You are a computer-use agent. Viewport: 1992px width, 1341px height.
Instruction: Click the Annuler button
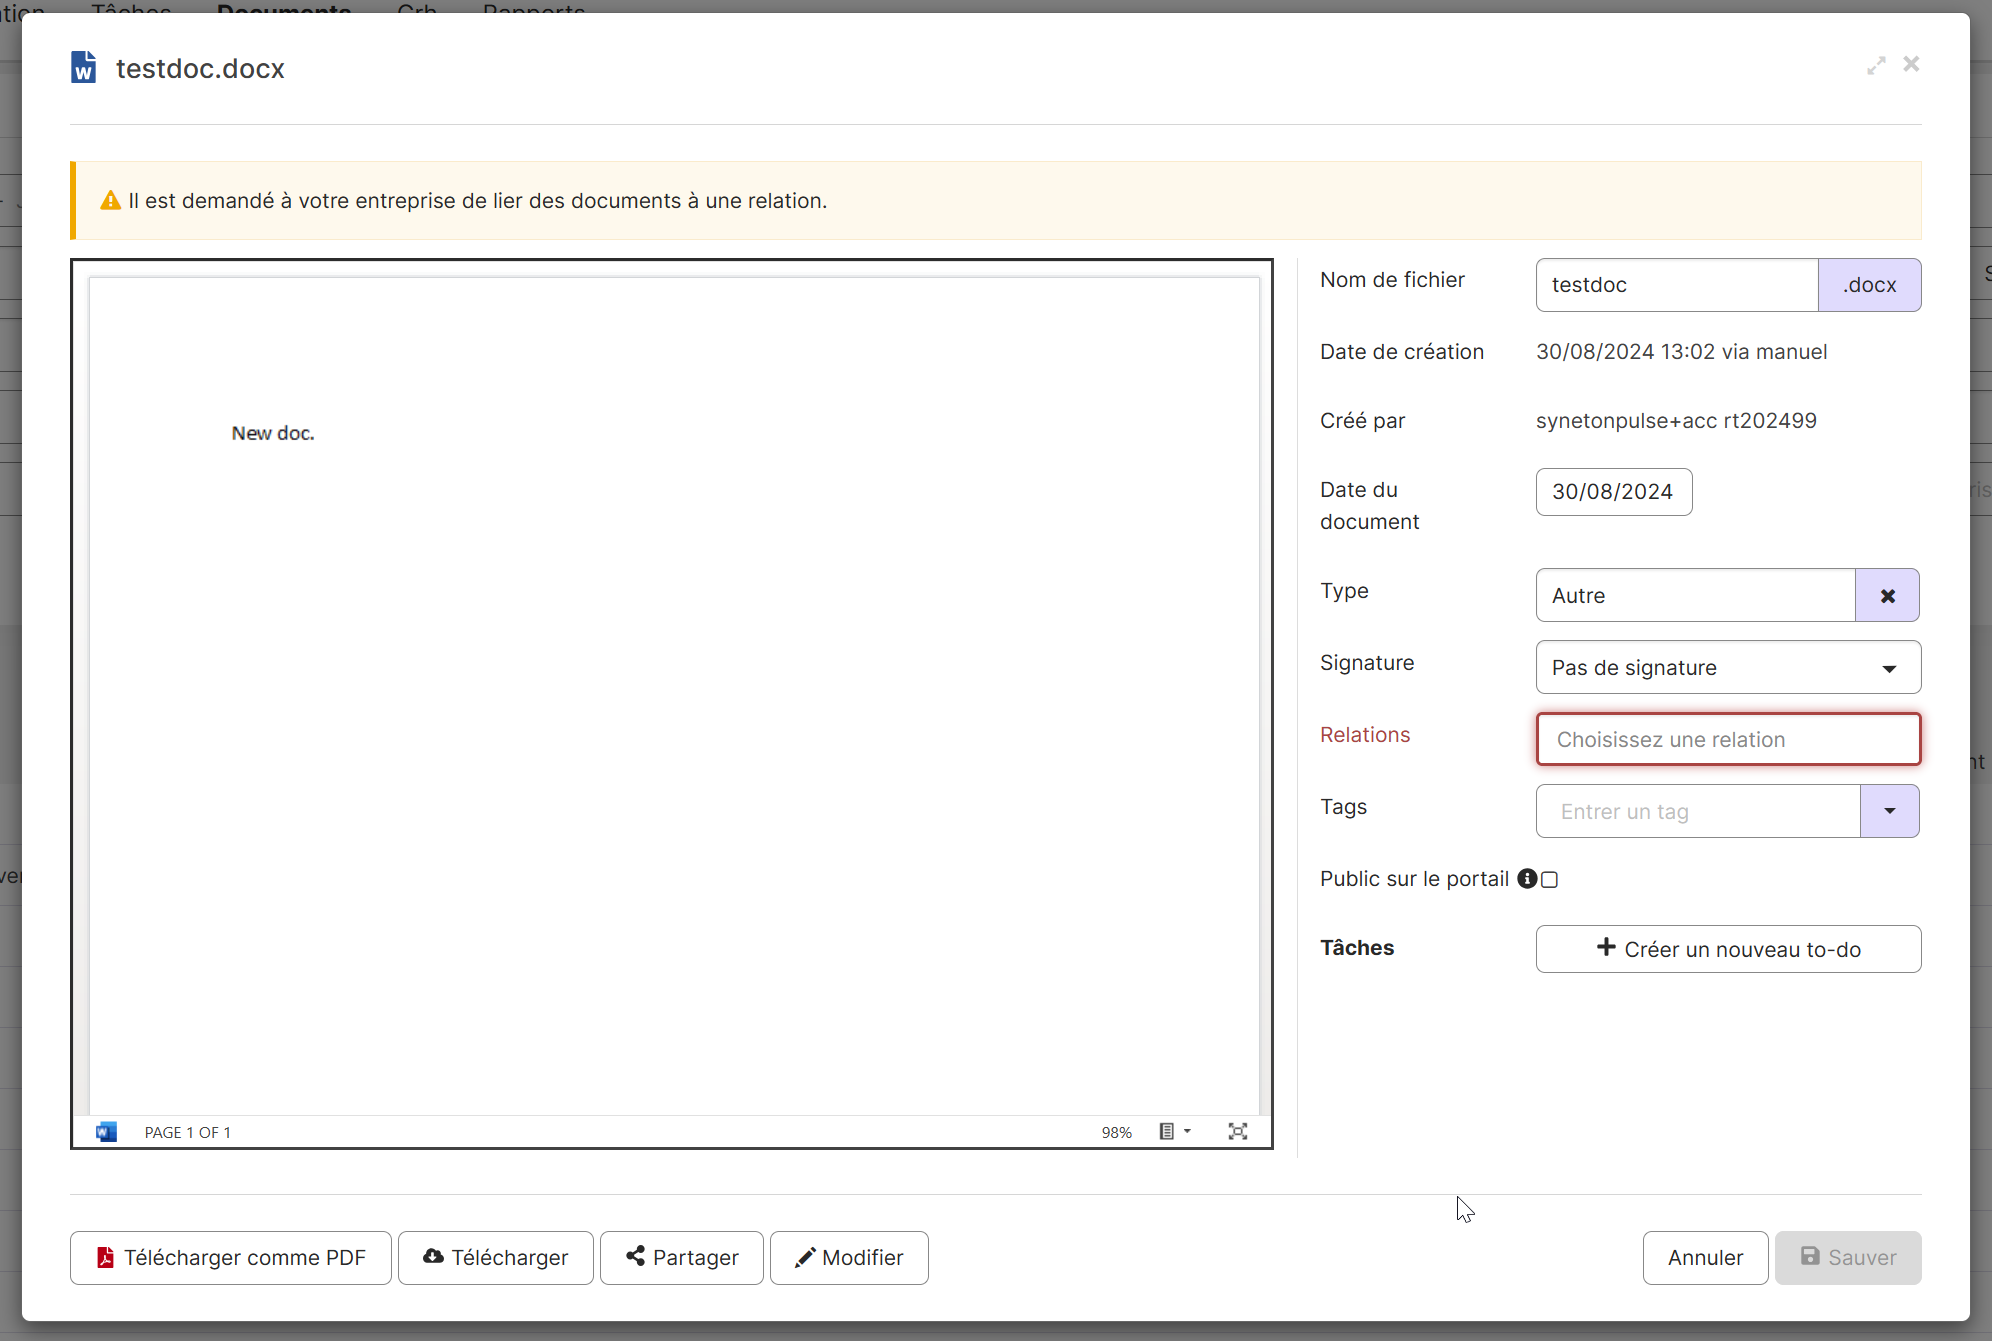[x=1705, y=1258]
